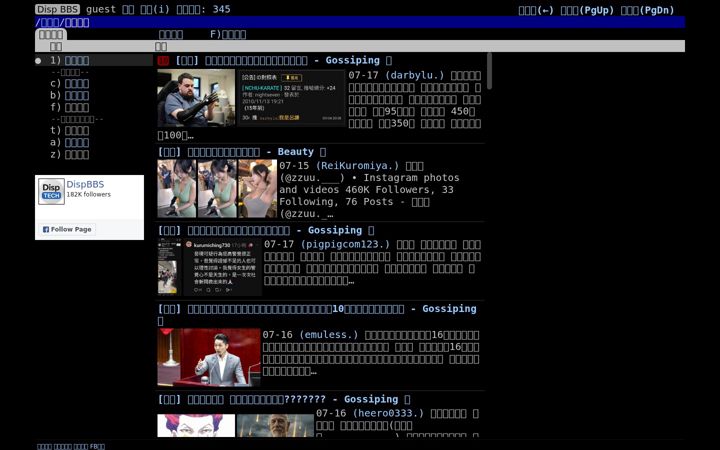Open menu entry a) in the left list

point(70,142)
